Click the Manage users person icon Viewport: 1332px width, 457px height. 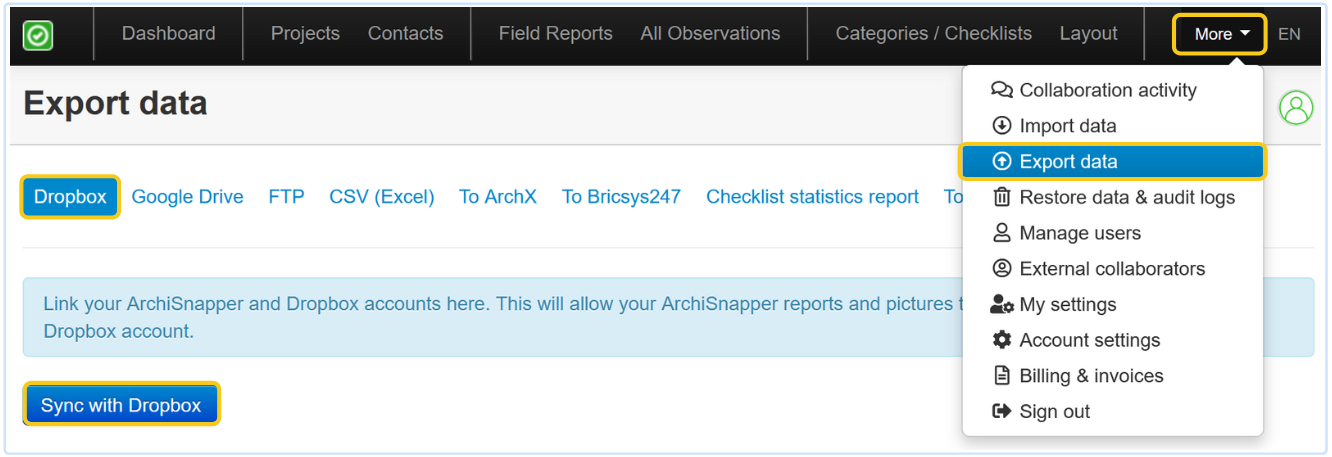(x=1001, y=233)
